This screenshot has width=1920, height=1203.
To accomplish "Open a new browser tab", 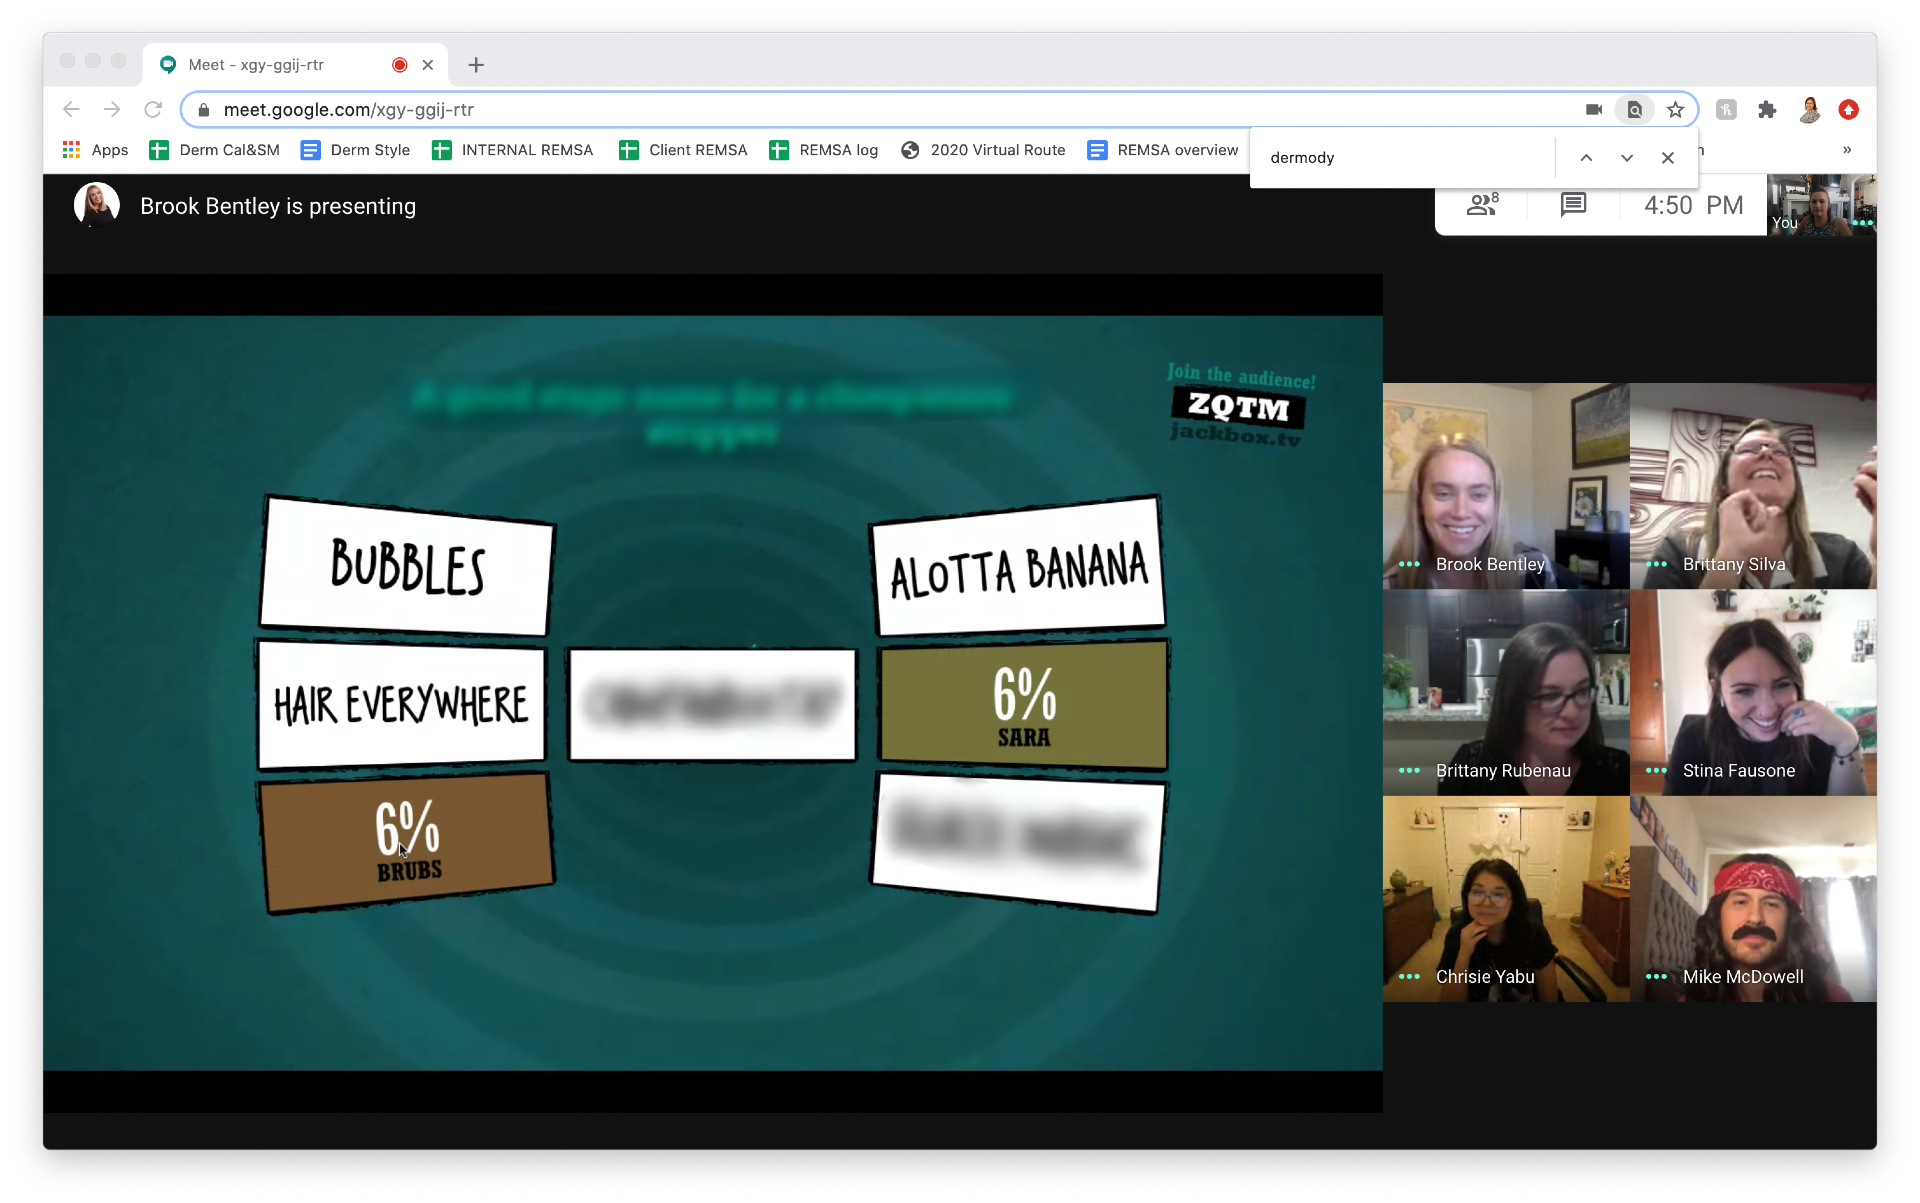I will point(476,65).
